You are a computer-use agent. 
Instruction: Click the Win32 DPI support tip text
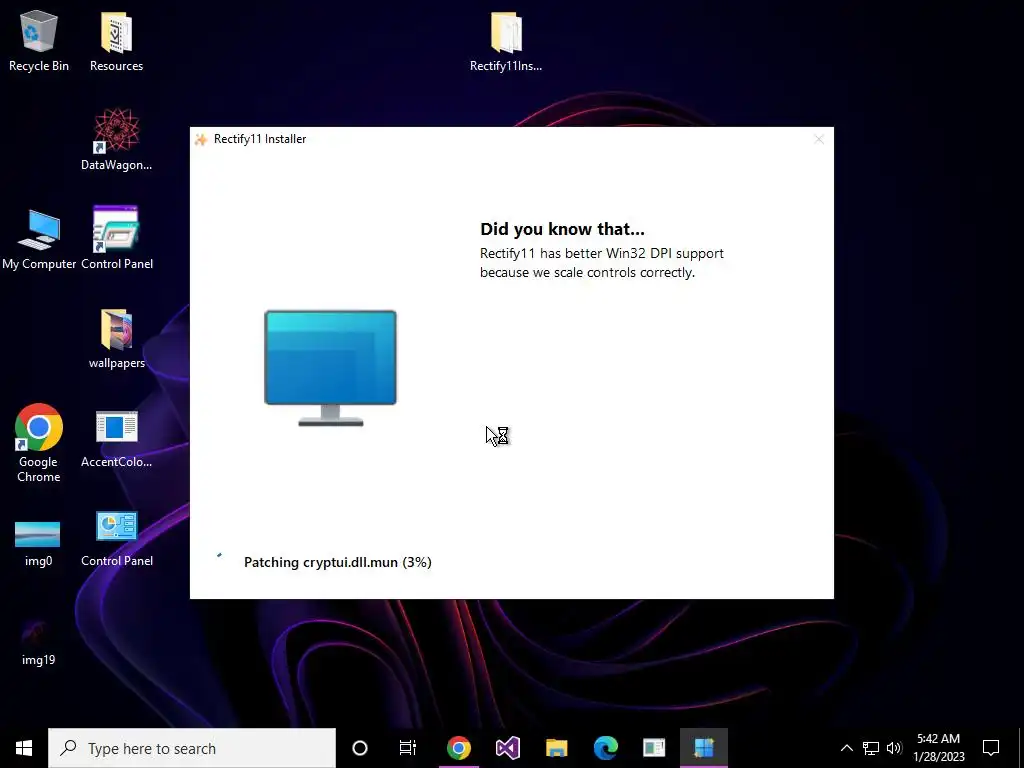point(601,263)
